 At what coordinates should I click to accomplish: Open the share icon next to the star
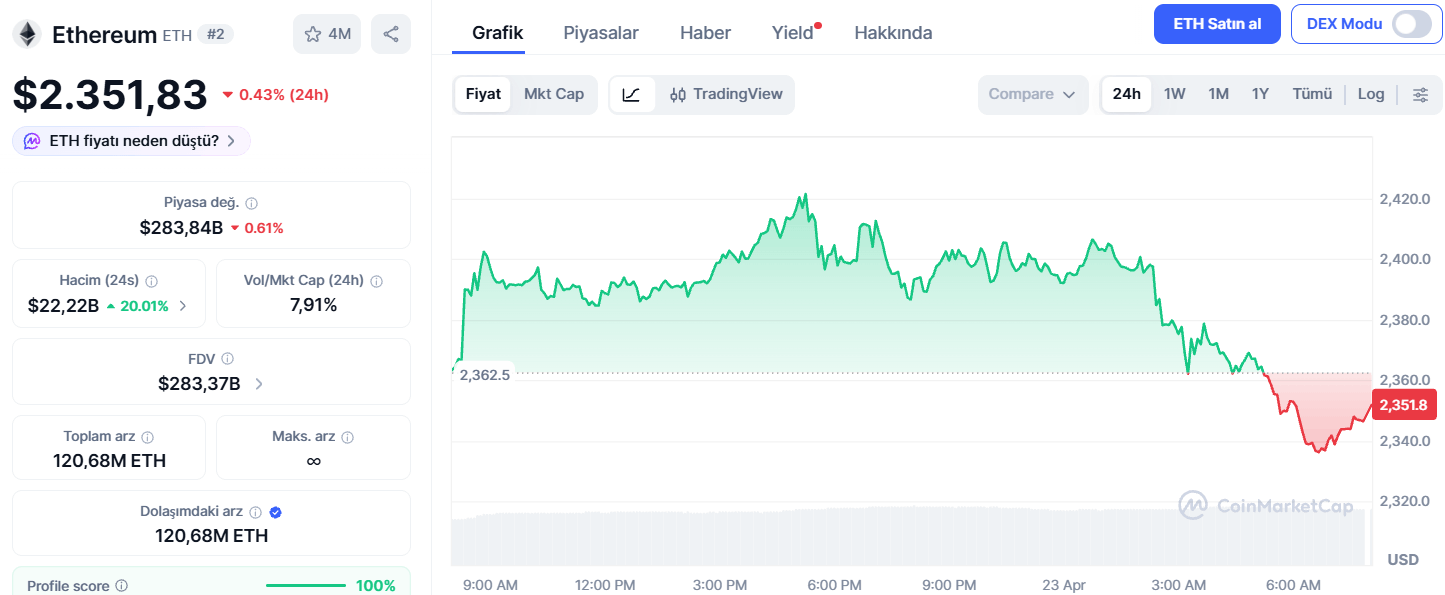tap(390, 33)
